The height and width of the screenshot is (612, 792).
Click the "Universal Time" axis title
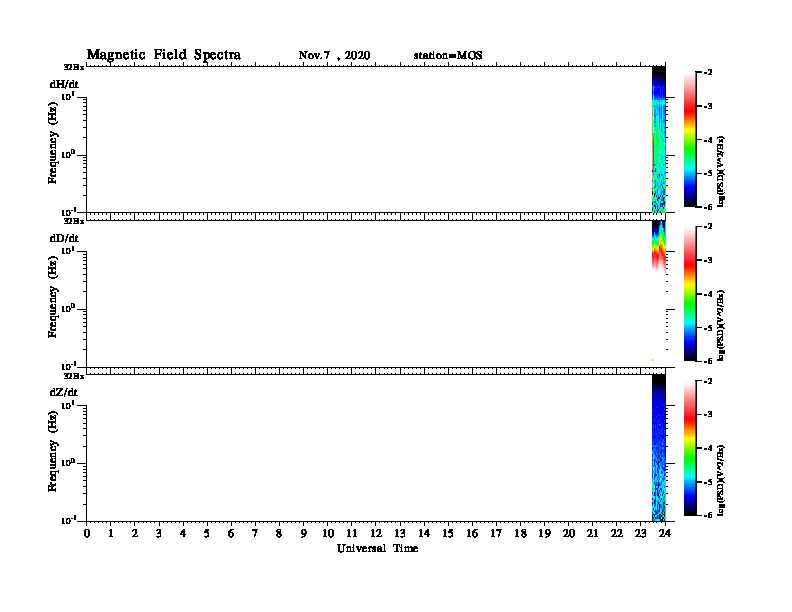point(377,548)
